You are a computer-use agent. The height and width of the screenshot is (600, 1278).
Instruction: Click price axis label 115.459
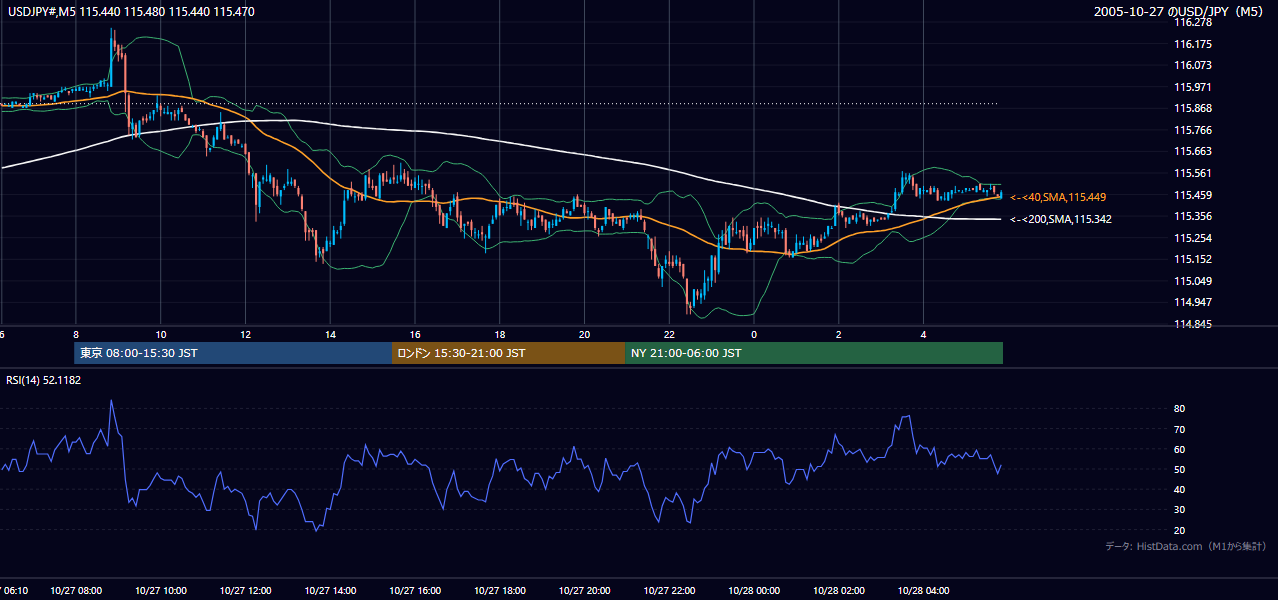coord(1194,195)
